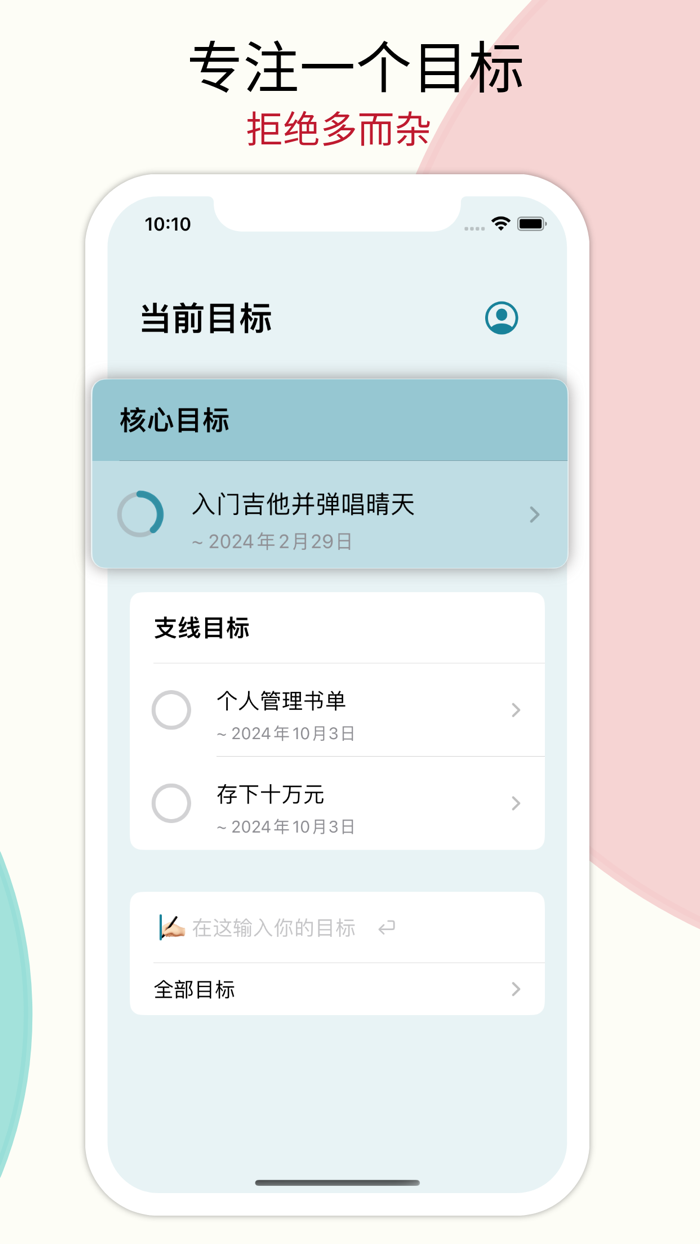Expand the 存下十万元 goal
The height and width of the screenshot is (1244, 700).
click(515, 803)
